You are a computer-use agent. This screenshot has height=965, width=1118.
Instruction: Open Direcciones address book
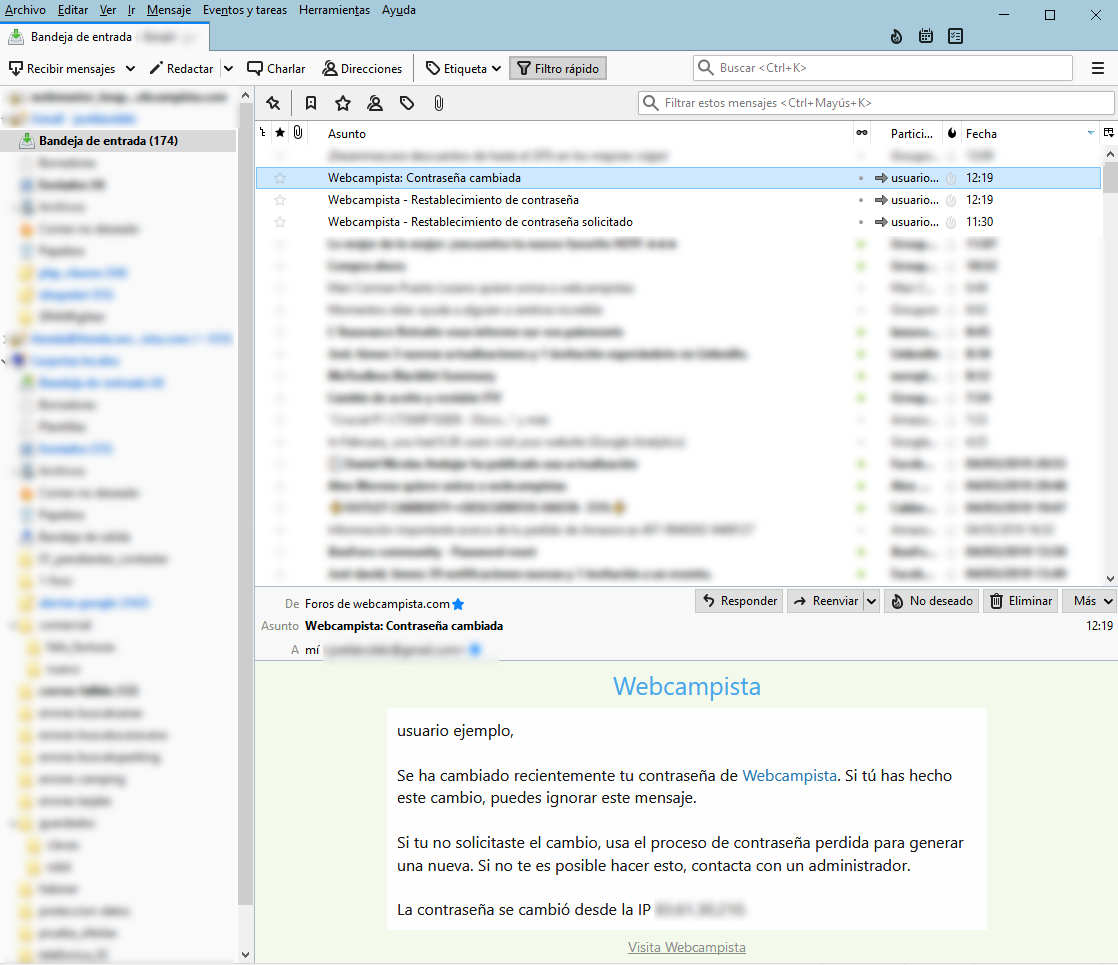click(x=362, y=68)
